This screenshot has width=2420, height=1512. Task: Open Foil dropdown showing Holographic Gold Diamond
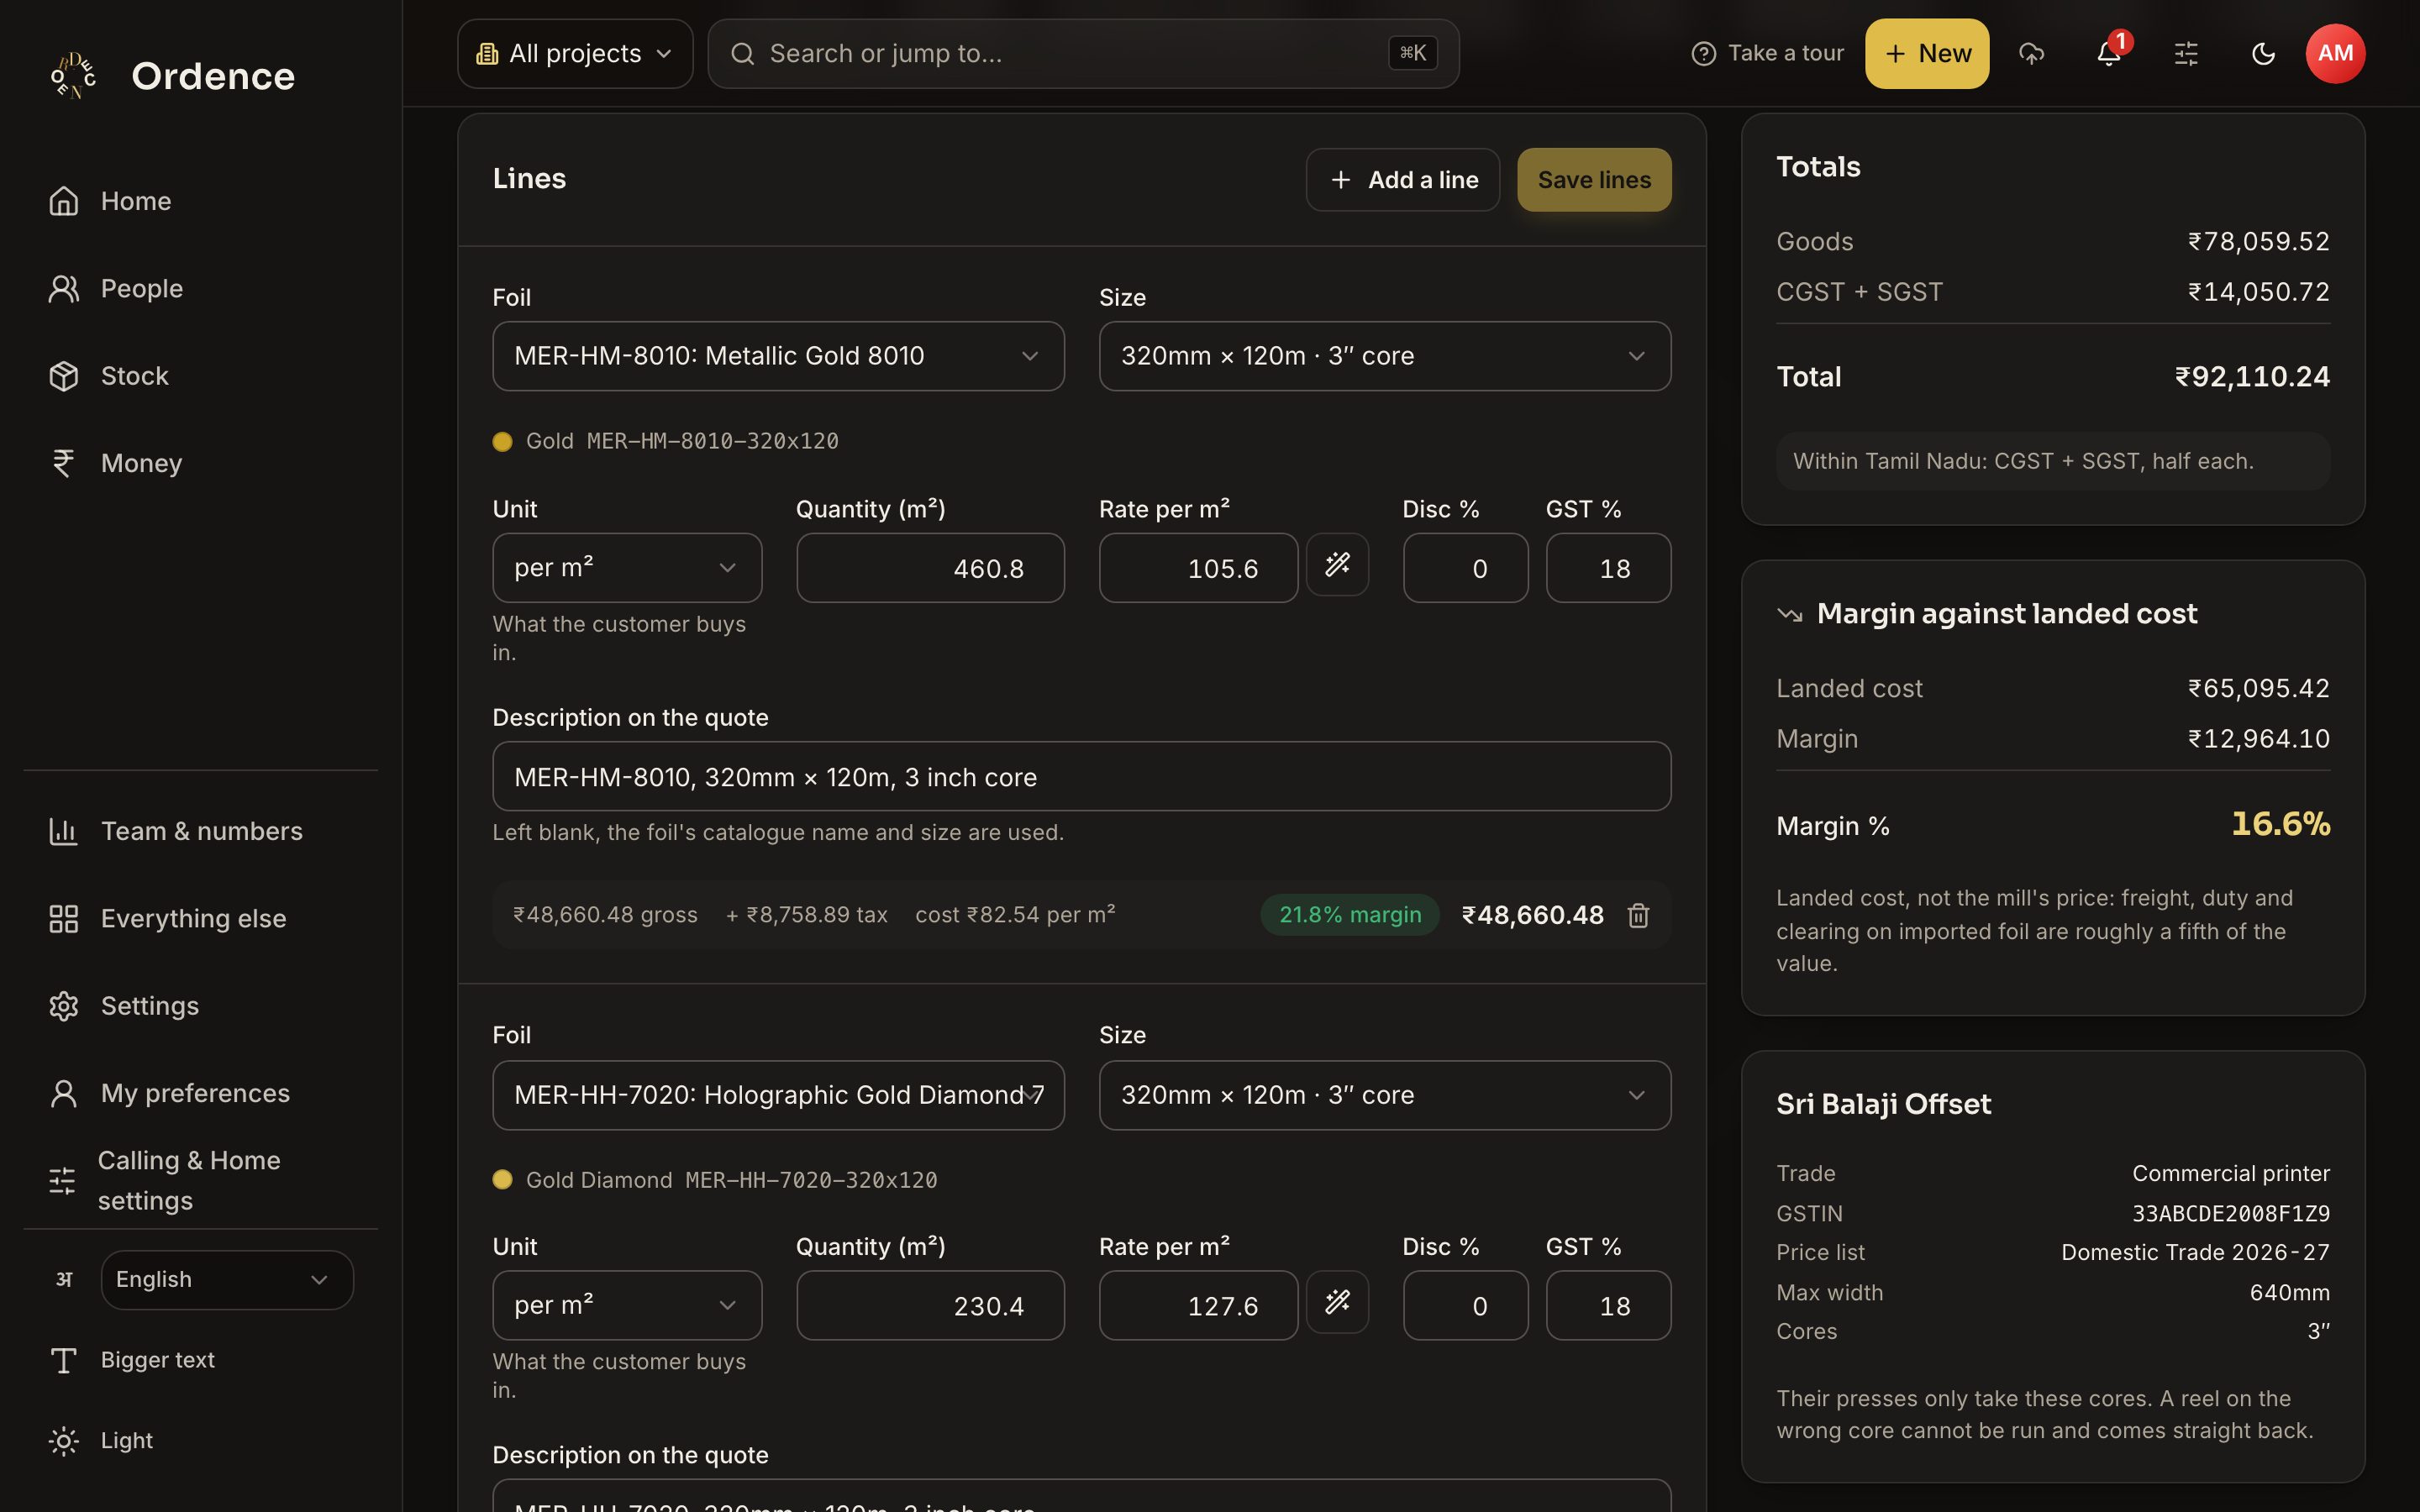click(x=778, y=1095)
